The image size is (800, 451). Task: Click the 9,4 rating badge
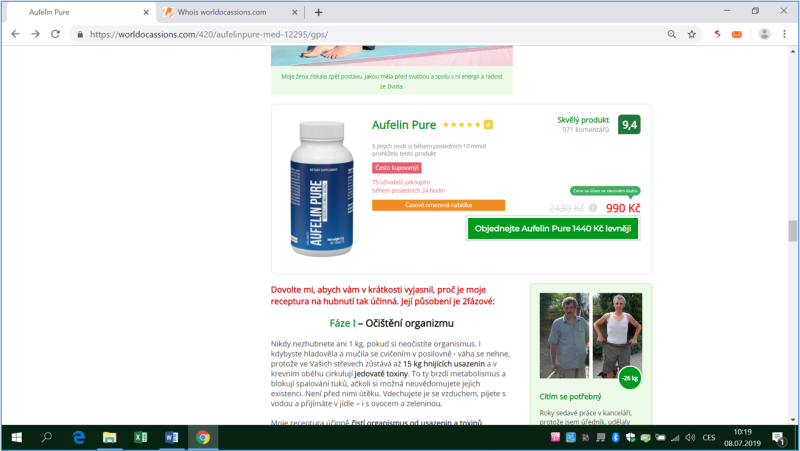click(629, 124)
